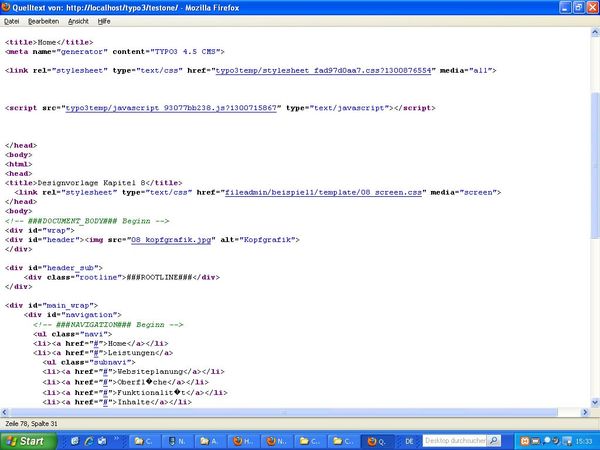Click the # link before Websiteplanung
Screen dimensions: 600x450
click(x=105, y=372)
